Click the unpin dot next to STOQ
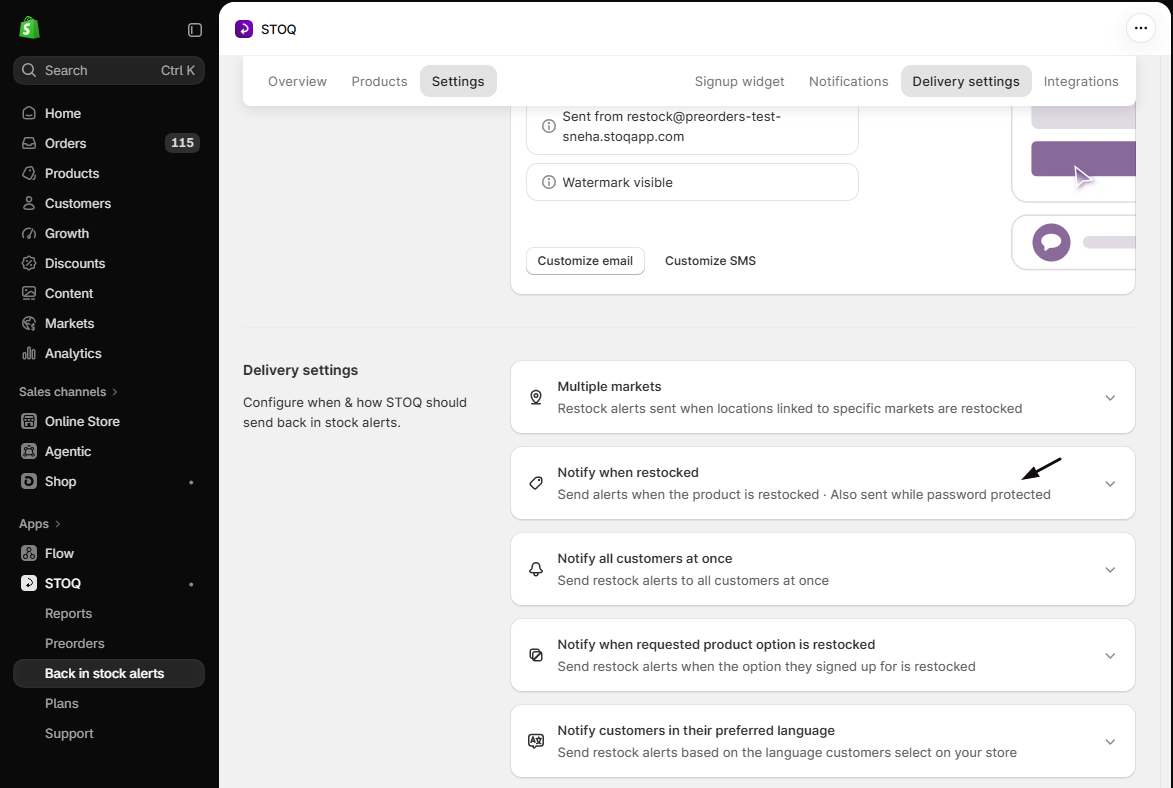This screenshot has height=788, width=1173. tap(191, 584)
